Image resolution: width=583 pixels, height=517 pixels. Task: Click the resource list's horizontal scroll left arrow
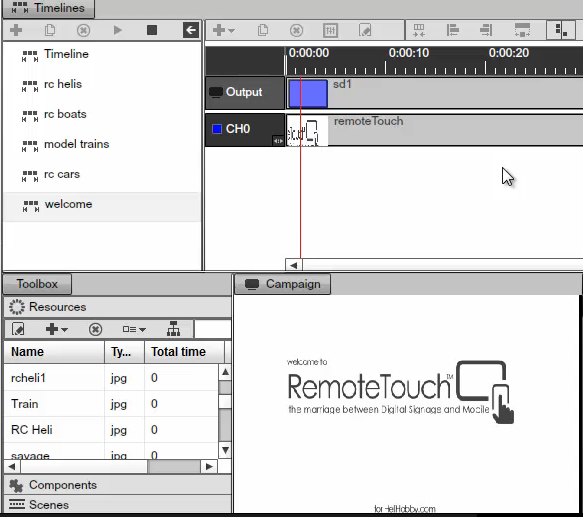12,466
